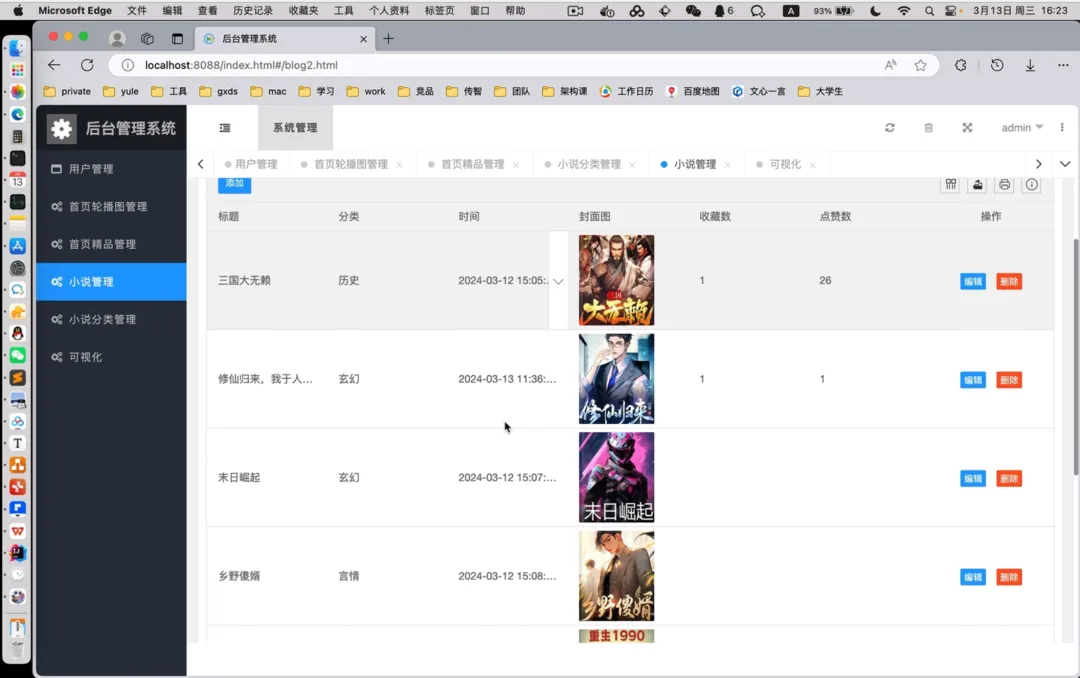Viewport: 1080px width, 678px height.
Task: Click the trash icon in the header
Action: 928,127
